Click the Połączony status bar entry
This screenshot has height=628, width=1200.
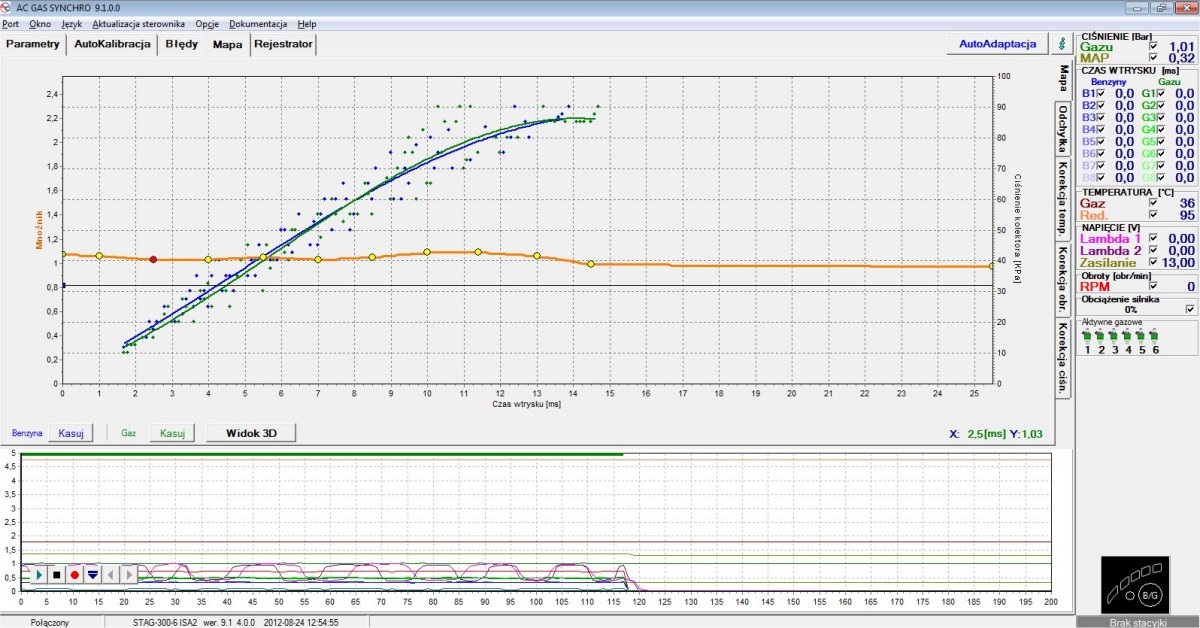50,621
